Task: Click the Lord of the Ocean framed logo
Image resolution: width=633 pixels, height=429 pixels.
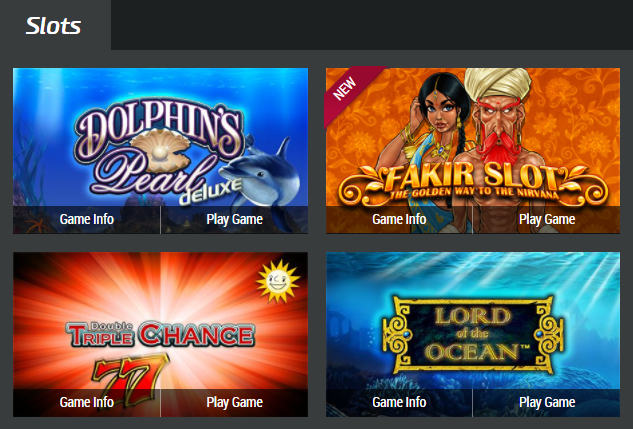Action: [473, 334]
